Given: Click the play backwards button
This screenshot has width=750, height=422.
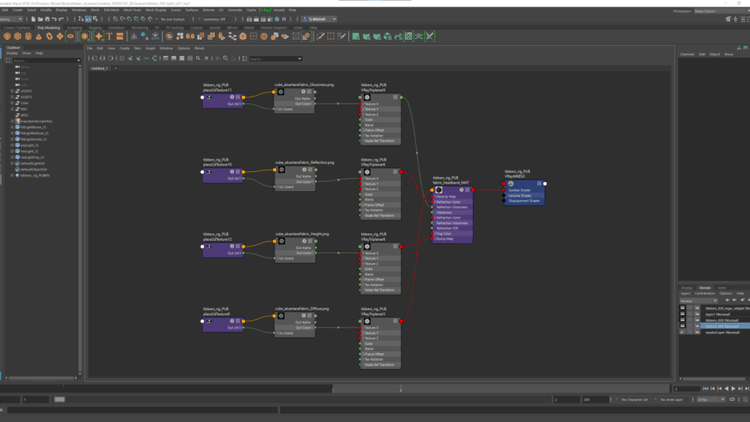Looking at the screenshot, I should point(727,389).
